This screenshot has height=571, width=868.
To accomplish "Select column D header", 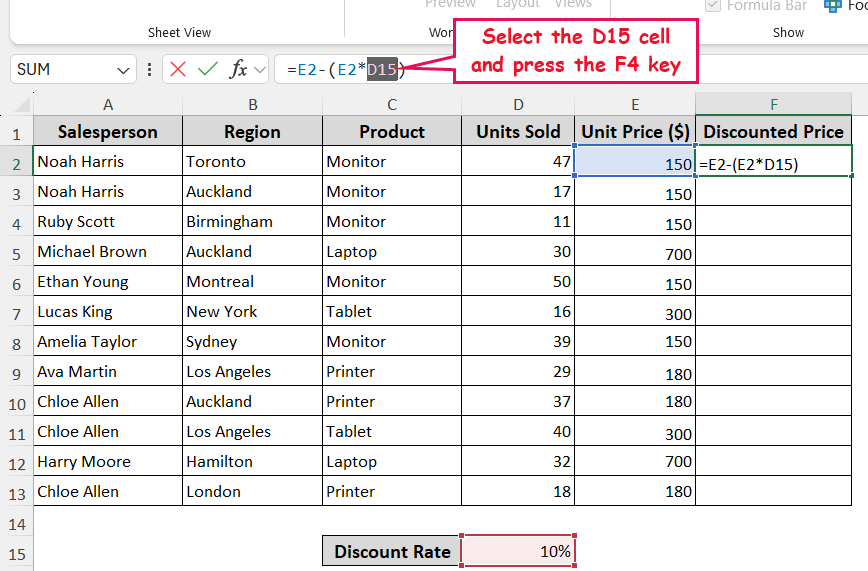I will (x=518, y=104).
